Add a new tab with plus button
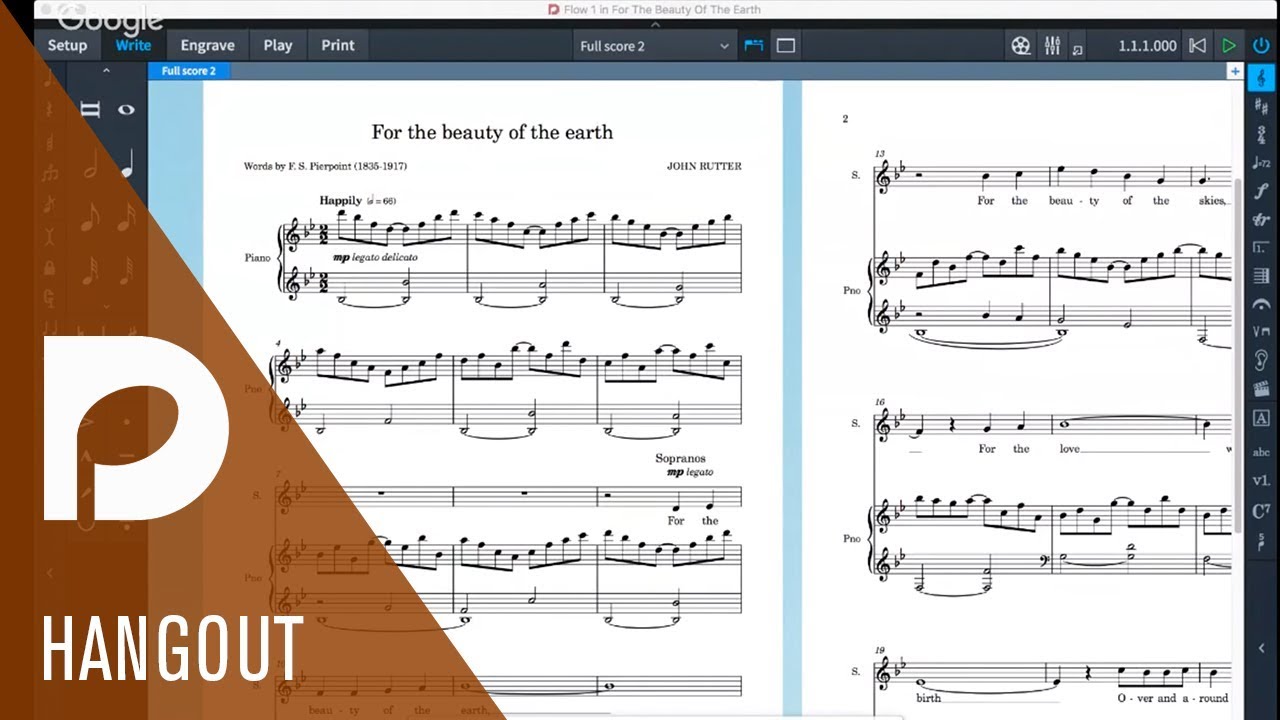Screen dimensions: 1280x720 pyautogui.click(x=1235, y=71)
